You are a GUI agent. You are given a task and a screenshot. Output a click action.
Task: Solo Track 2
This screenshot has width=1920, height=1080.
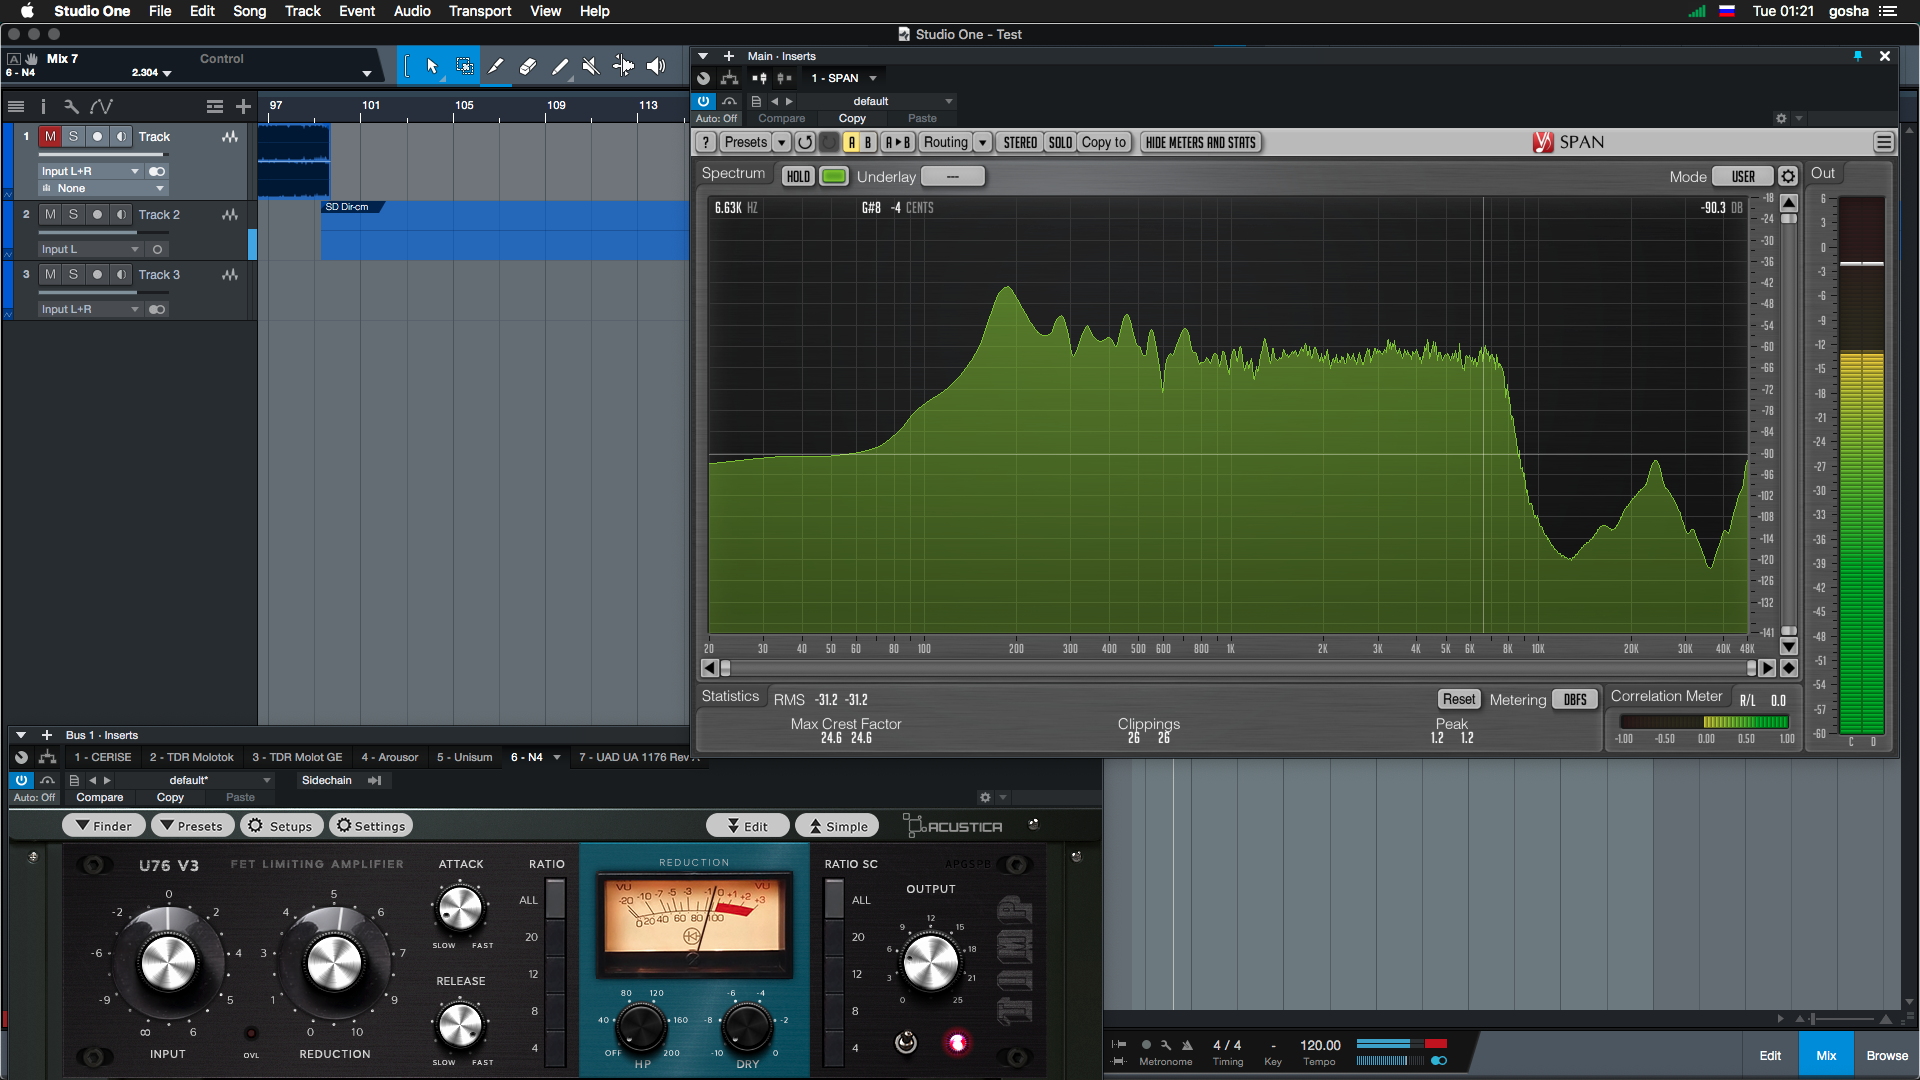coord(73,214)
